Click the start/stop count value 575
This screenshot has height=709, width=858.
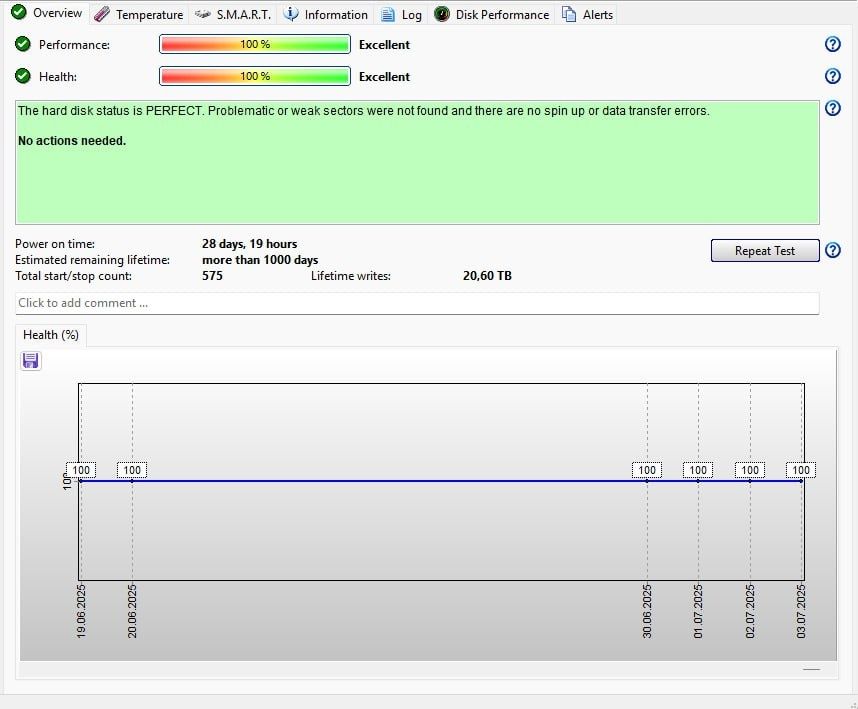pos(212,276)
